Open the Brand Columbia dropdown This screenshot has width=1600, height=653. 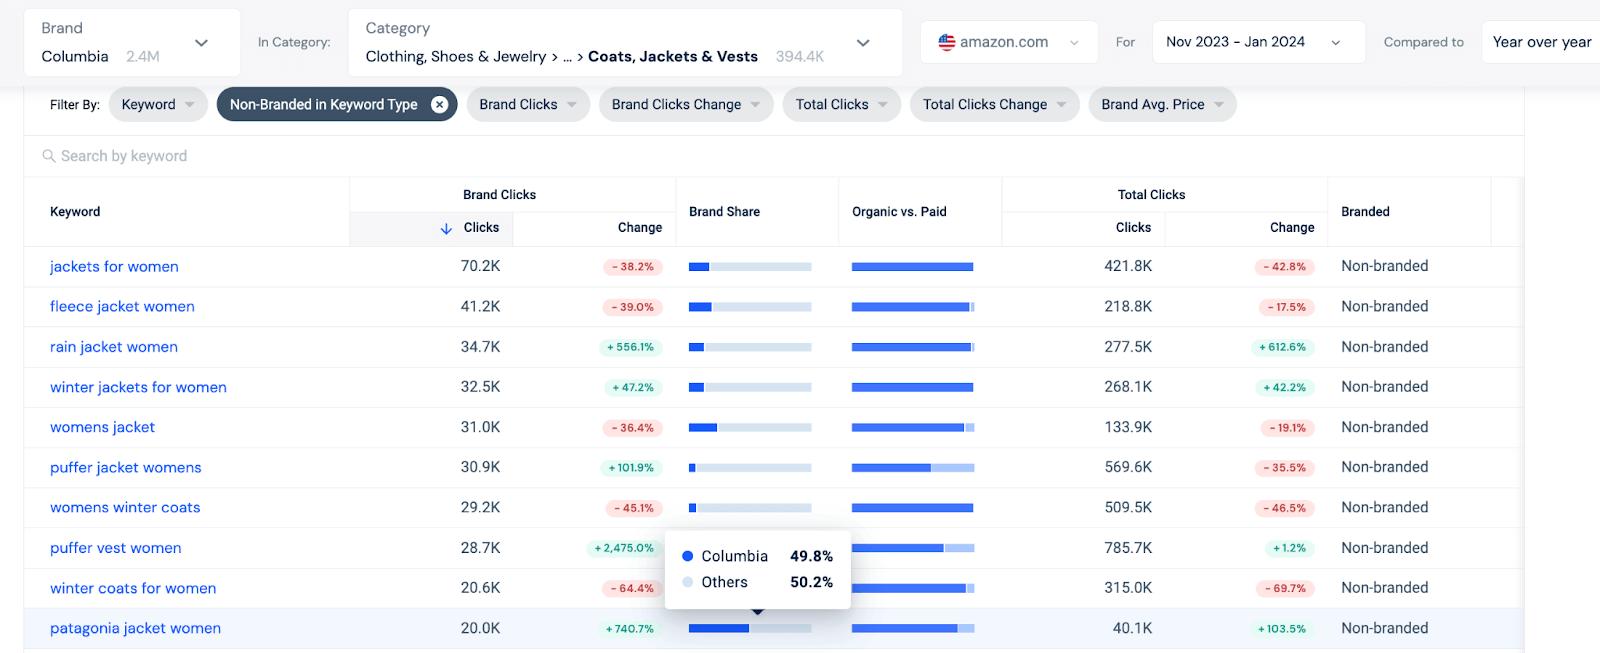(x=132, y=42)
